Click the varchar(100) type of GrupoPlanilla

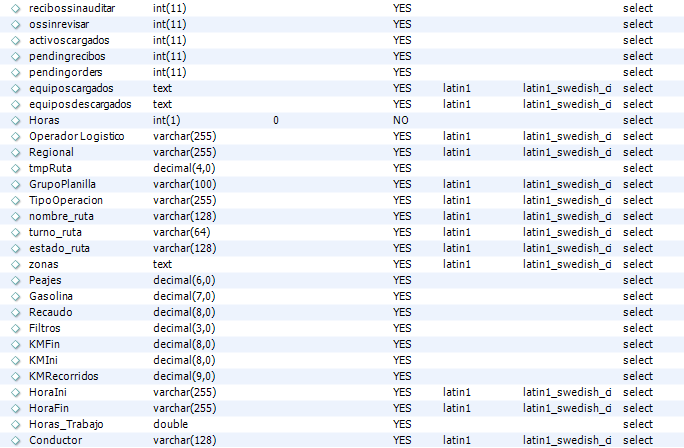[185, 185]
